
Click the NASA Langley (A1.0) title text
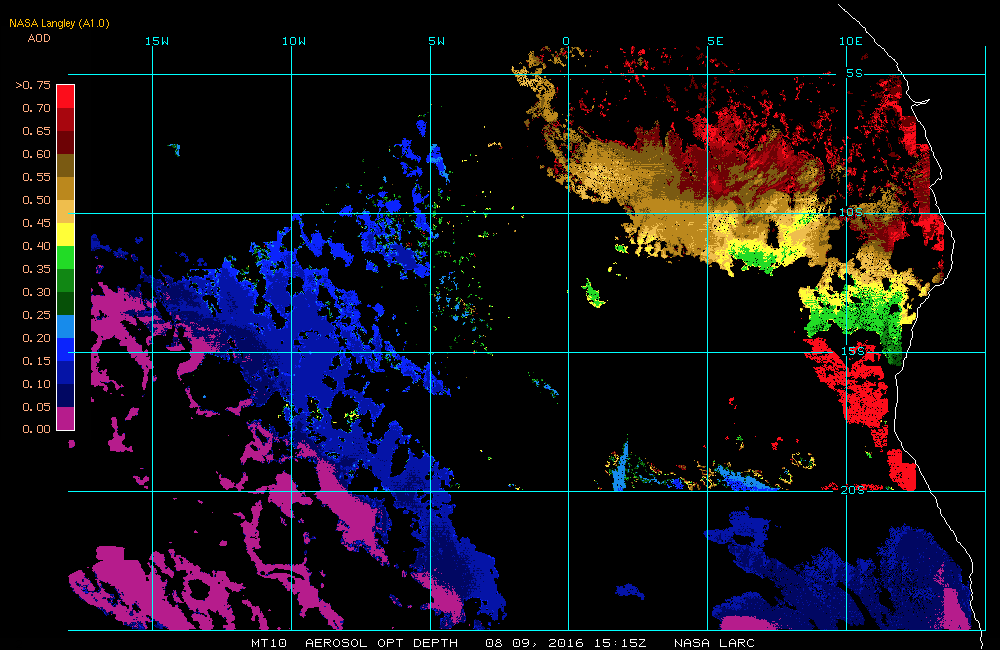tap(59, 24)
